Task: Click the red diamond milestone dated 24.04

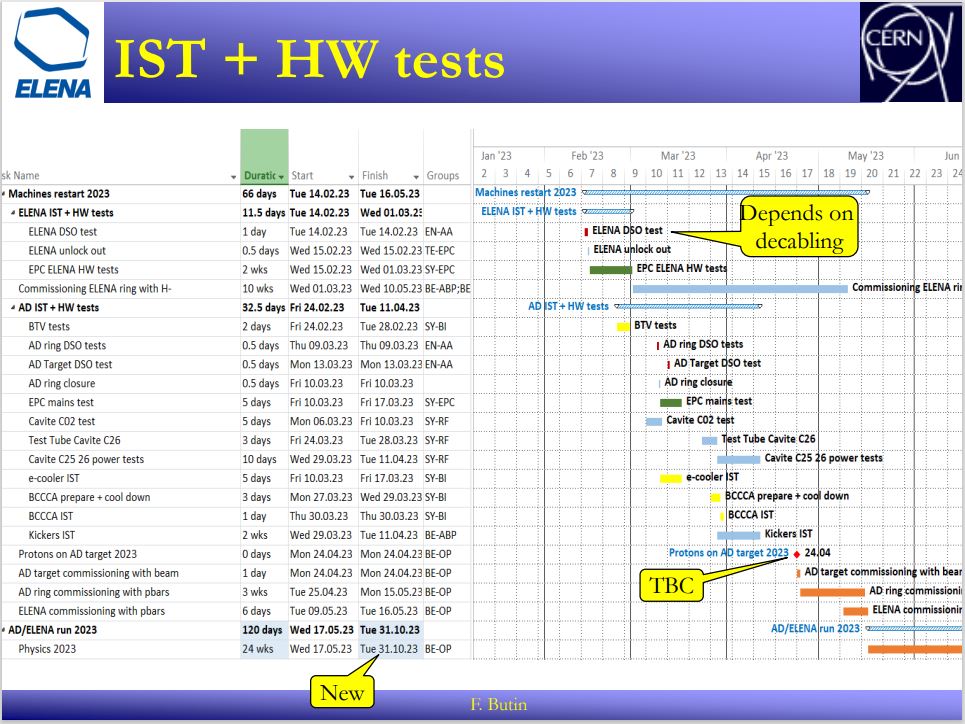Action: tap(797, 555)
